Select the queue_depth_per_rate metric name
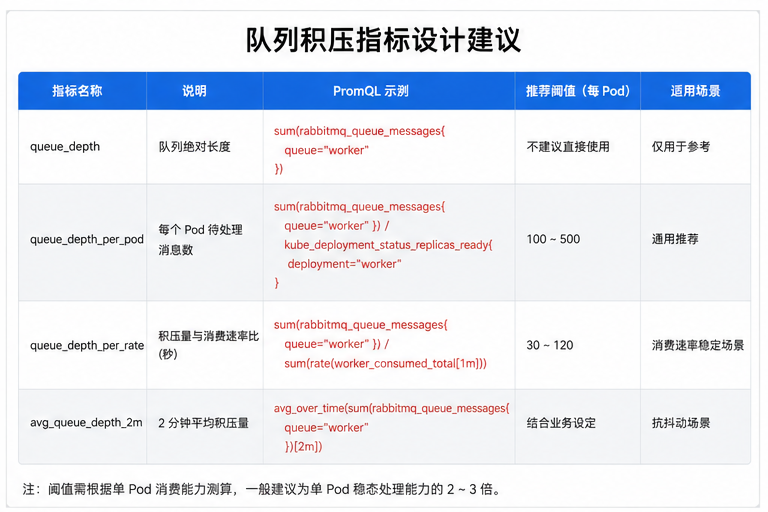 click(x=87, y=345)
